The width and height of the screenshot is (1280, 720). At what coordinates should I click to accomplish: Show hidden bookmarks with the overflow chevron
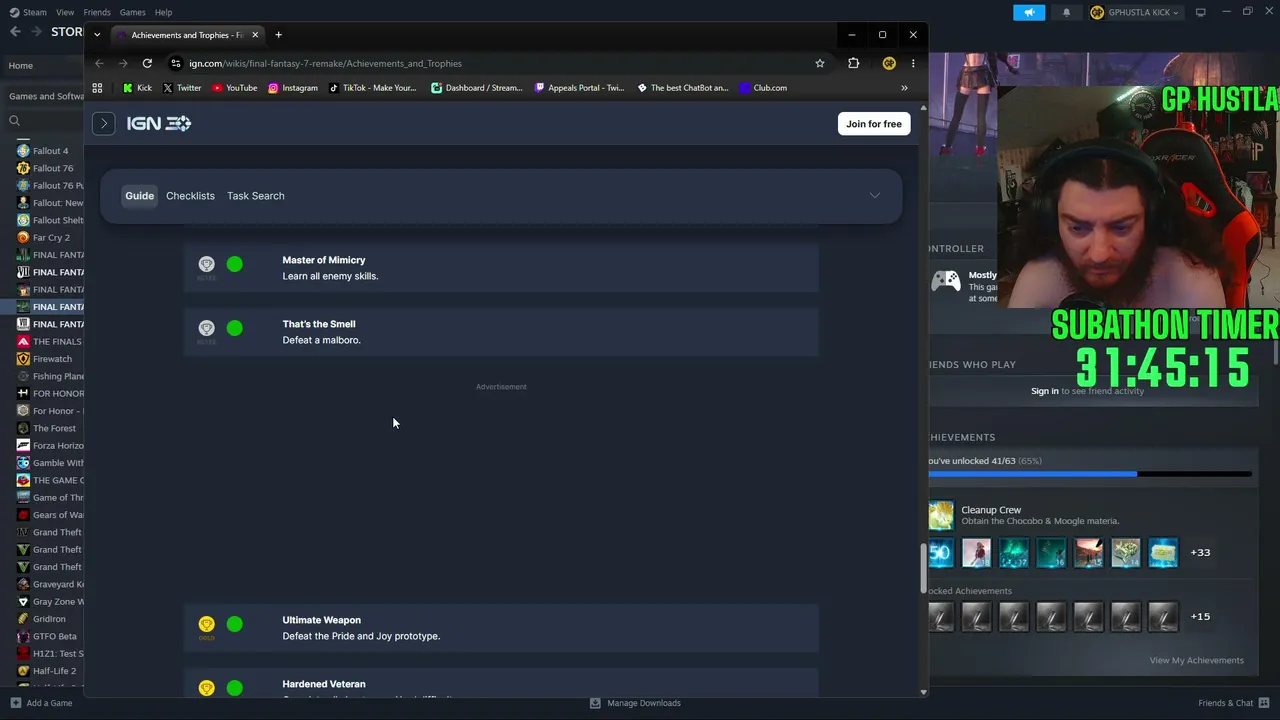pyautogui.click(x=904, y=88)
